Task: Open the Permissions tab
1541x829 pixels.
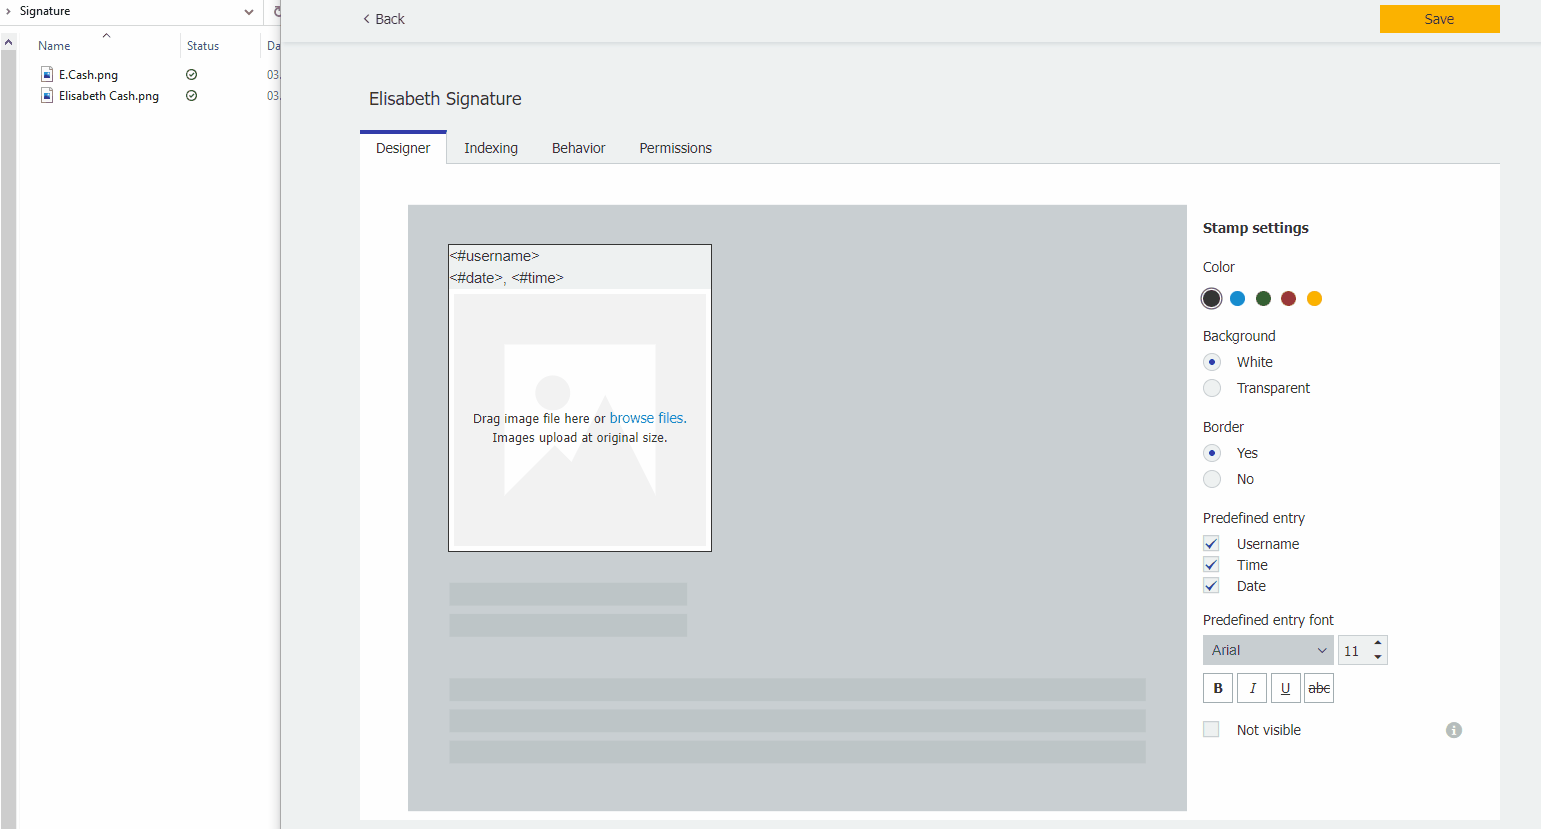Action: [675, 148]
